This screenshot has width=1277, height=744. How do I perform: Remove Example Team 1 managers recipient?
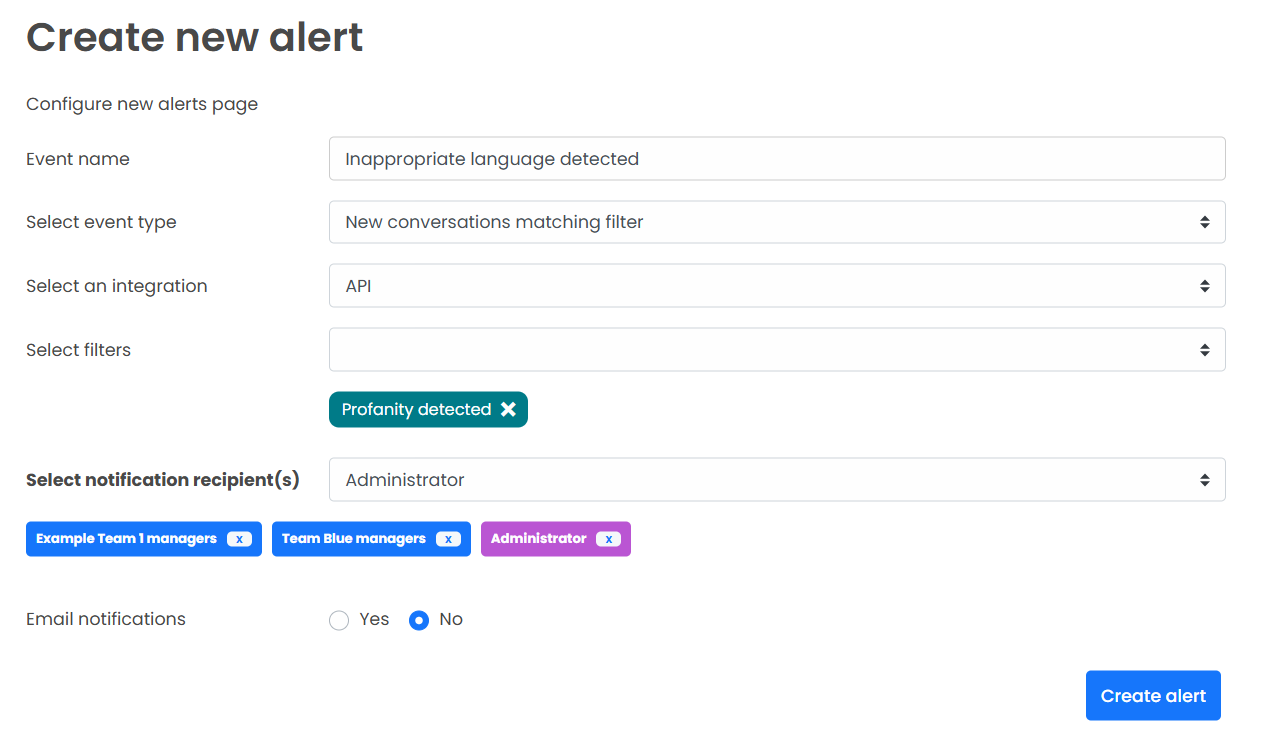(x=239, y=539)
